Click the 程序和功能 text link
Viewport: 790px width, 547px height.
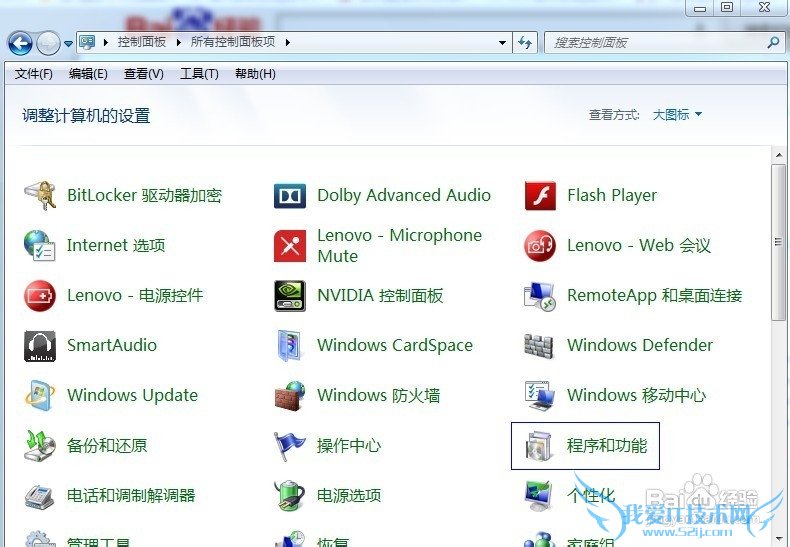coord(607,446)
